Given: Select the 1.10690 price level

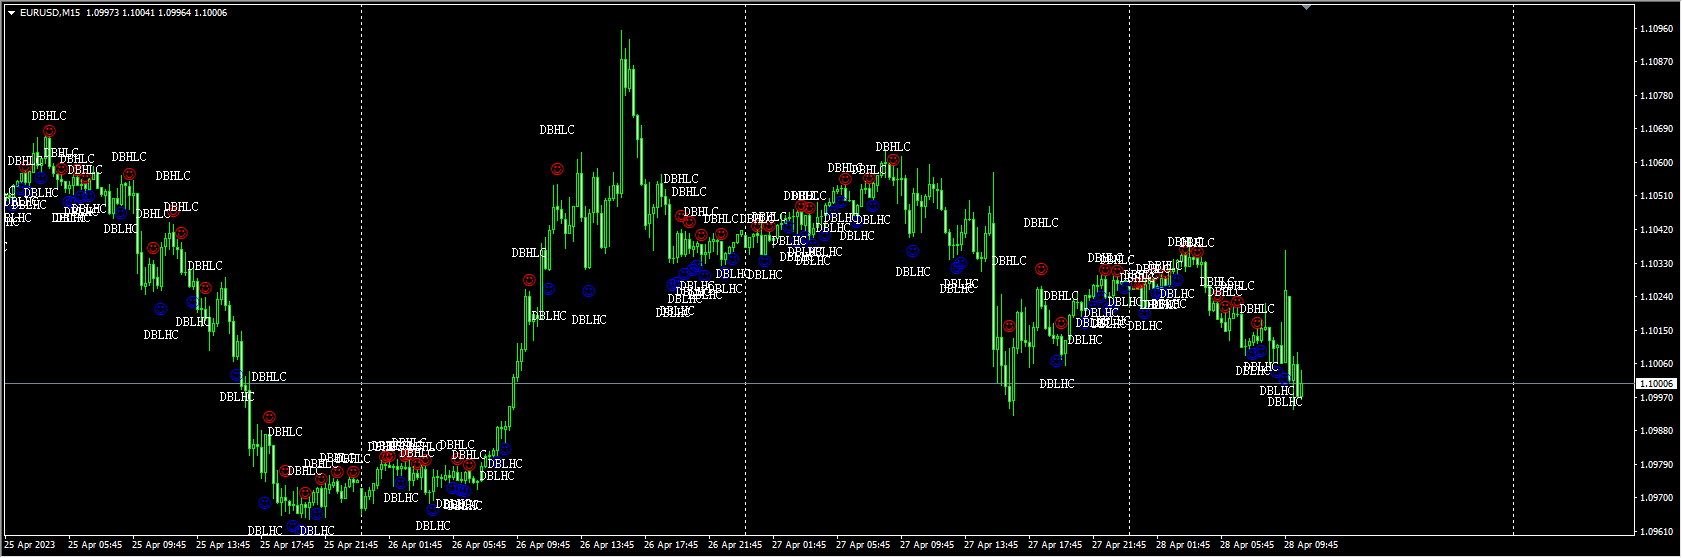Looking at the screenshot, I should 1657,129.
